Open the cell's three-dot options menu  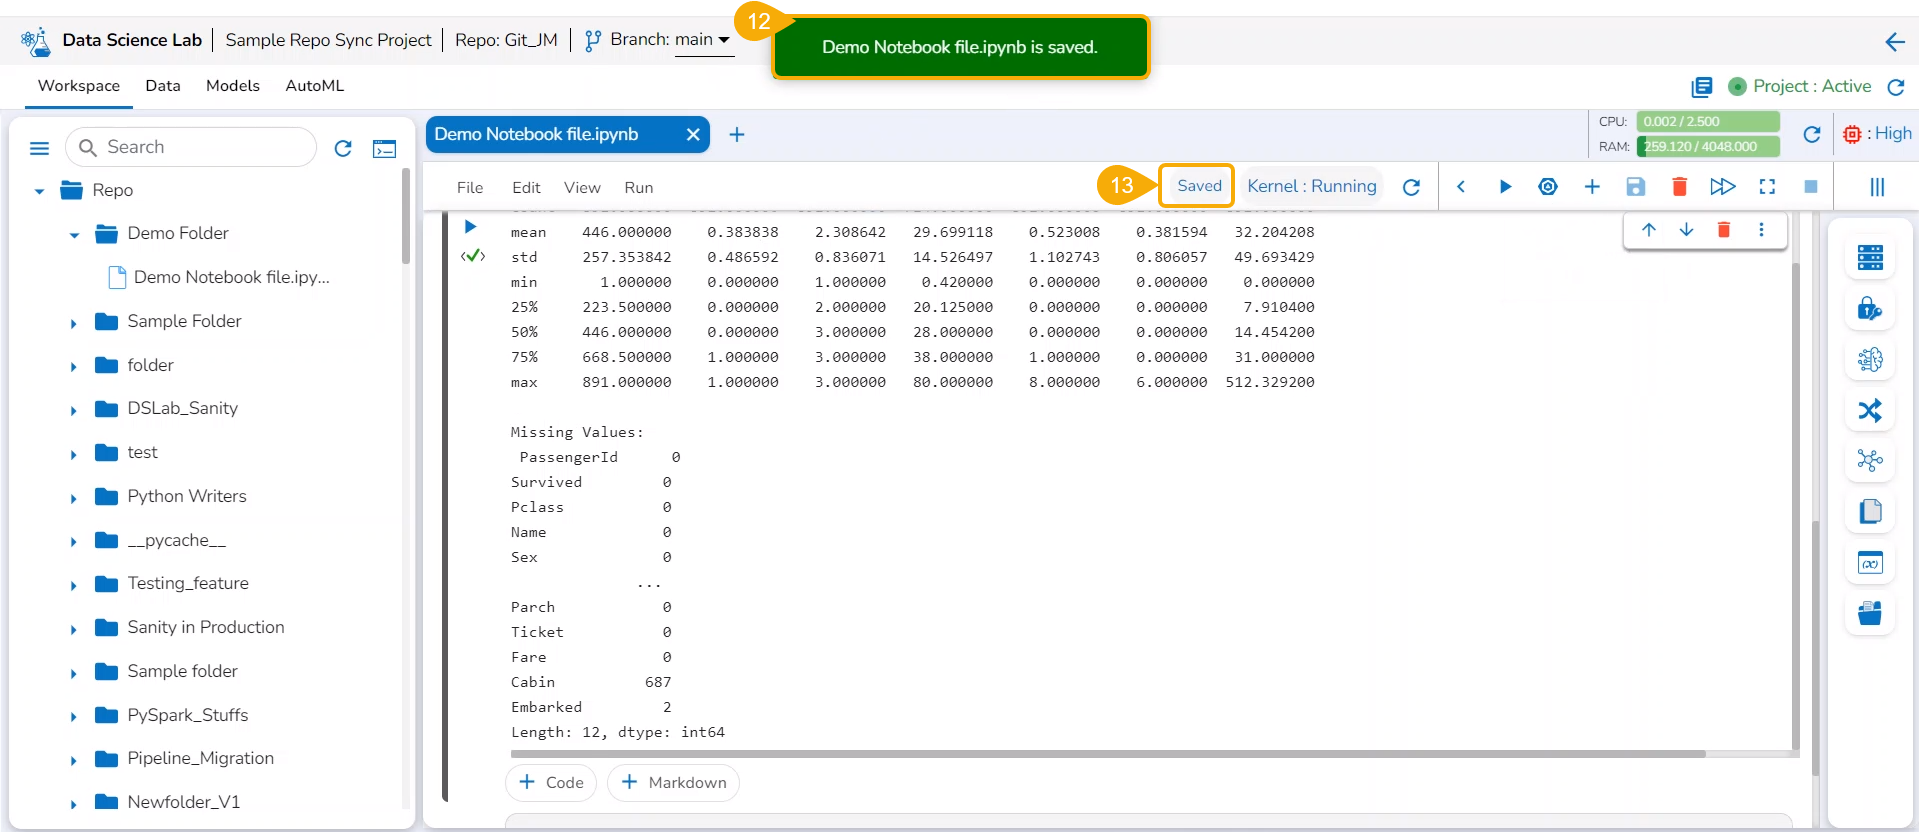tap(1761, 230)
